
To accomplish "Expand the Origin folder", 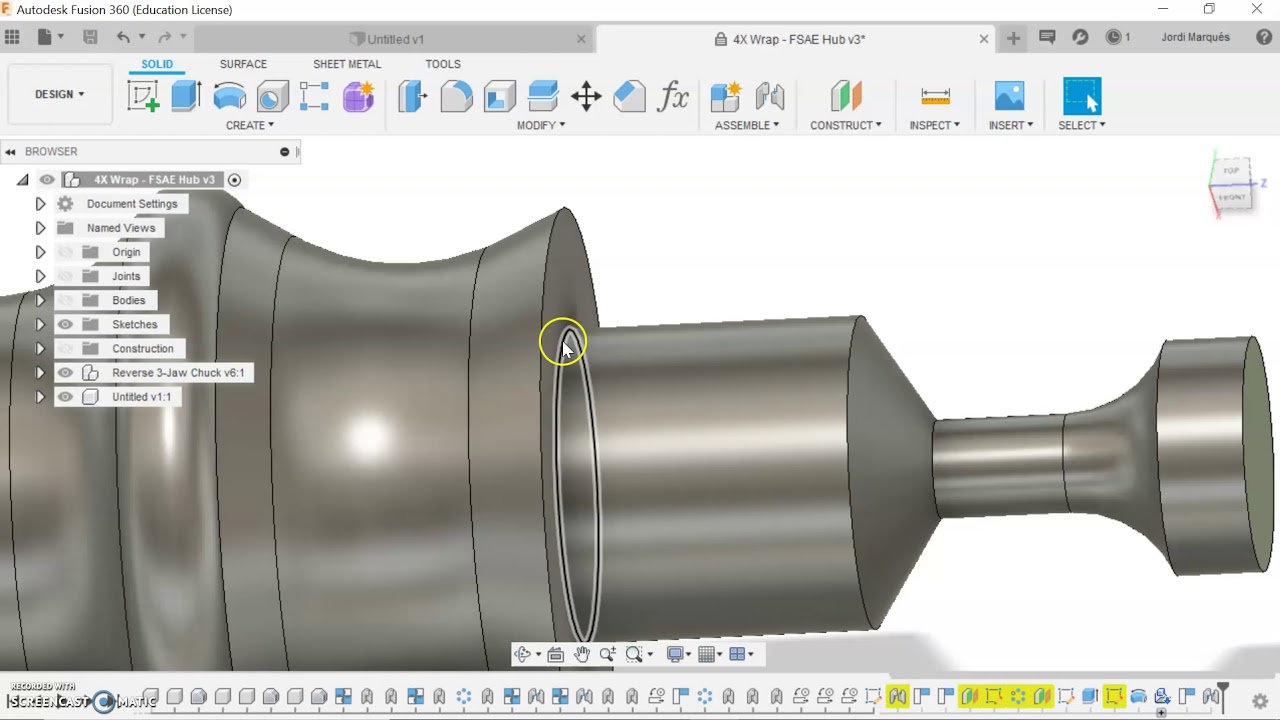I will tap(40, 252).
